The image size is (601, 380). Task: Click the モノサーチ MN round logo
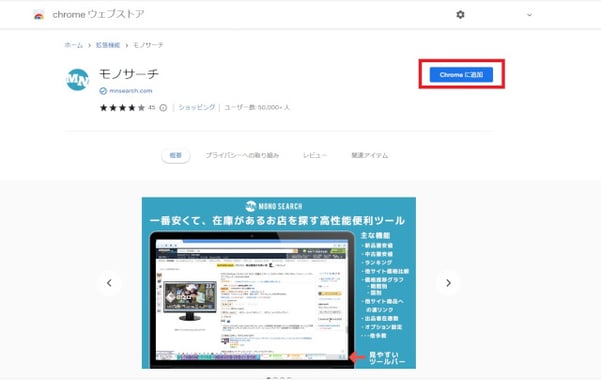coord(77,79)
